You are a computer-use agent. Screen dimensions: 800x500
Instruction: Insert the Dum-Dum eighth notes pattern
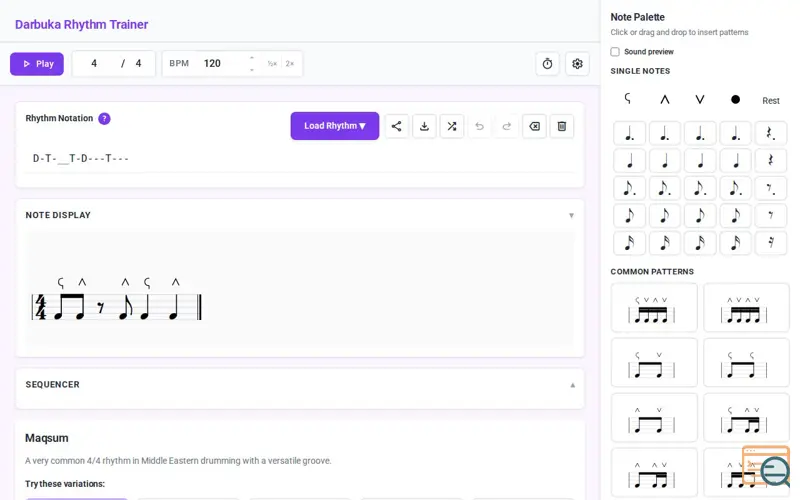coord(746,363)
